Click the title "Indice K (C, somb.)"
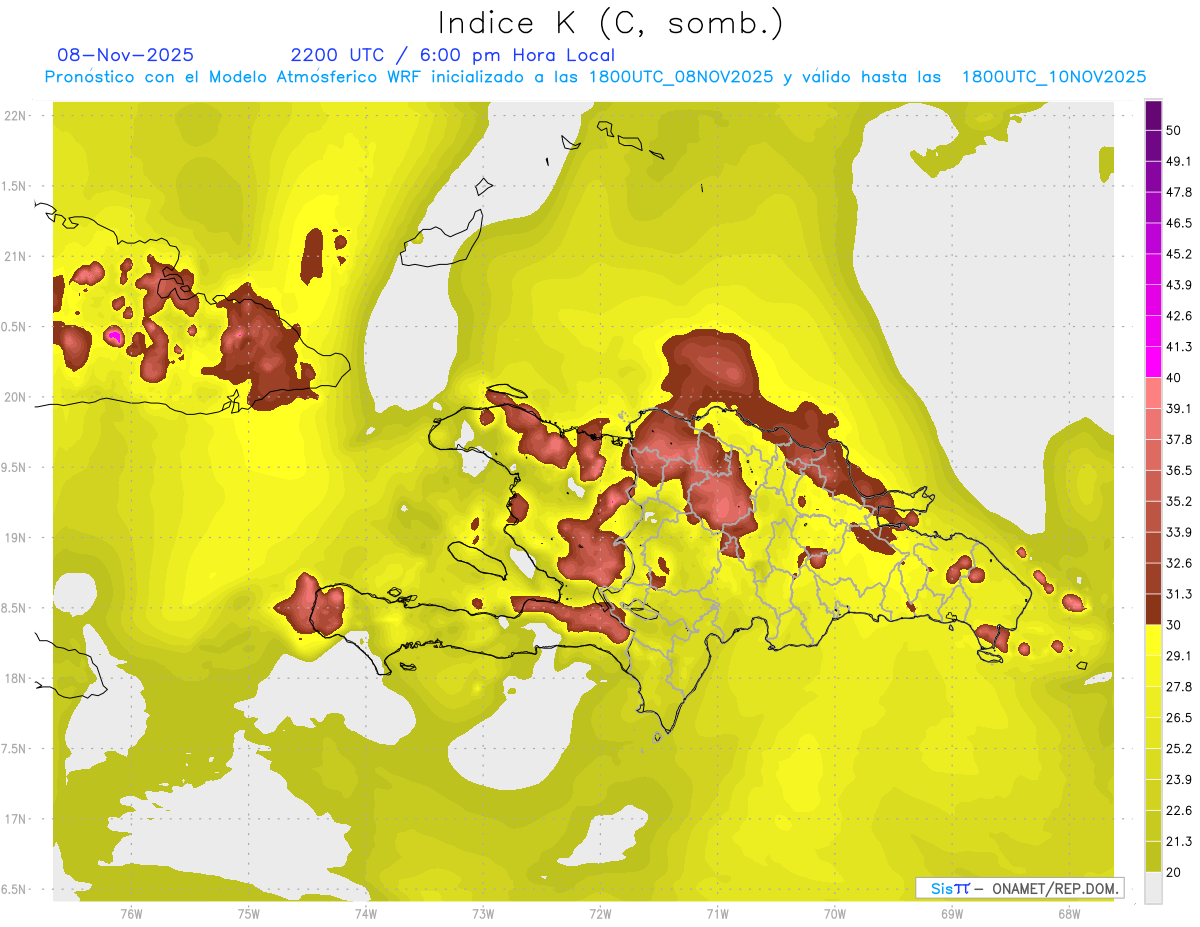This screenshot has width=1200, height=927. point(610,23)
